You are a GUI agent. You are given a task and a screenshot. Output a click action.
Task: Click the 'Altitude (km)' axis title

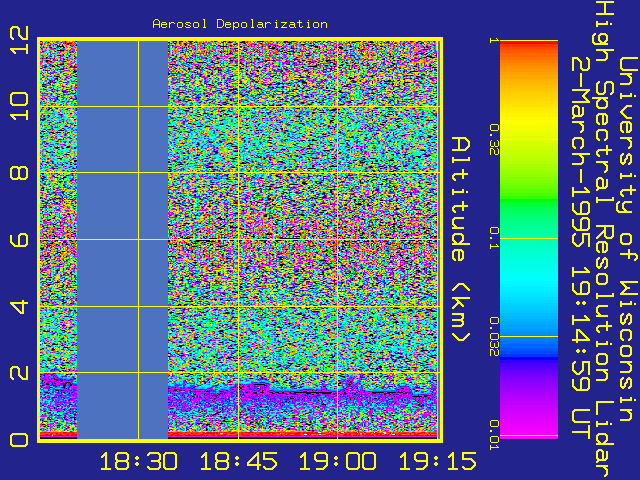click(x=461, y=240)
